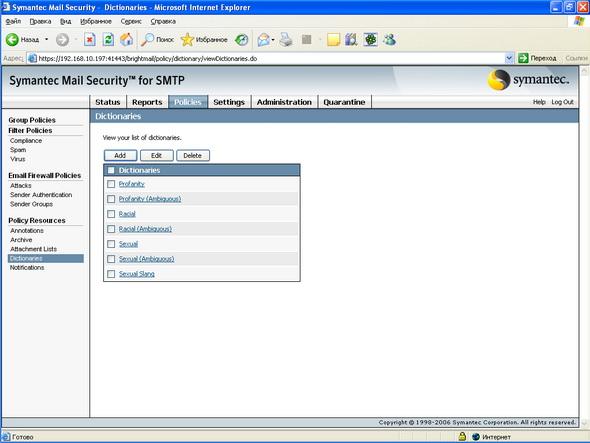
Task: Switch to the Reports tab
Action: click(x=147, y=102)
